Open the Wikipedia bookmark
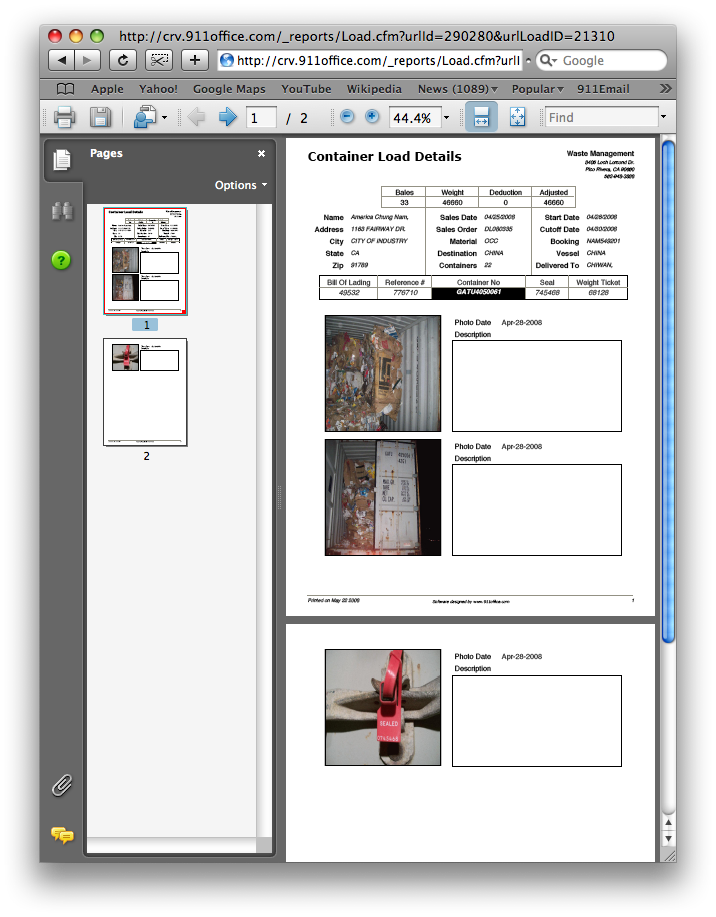The height and width of the screenshot is (917, 716). coord(374,89)
